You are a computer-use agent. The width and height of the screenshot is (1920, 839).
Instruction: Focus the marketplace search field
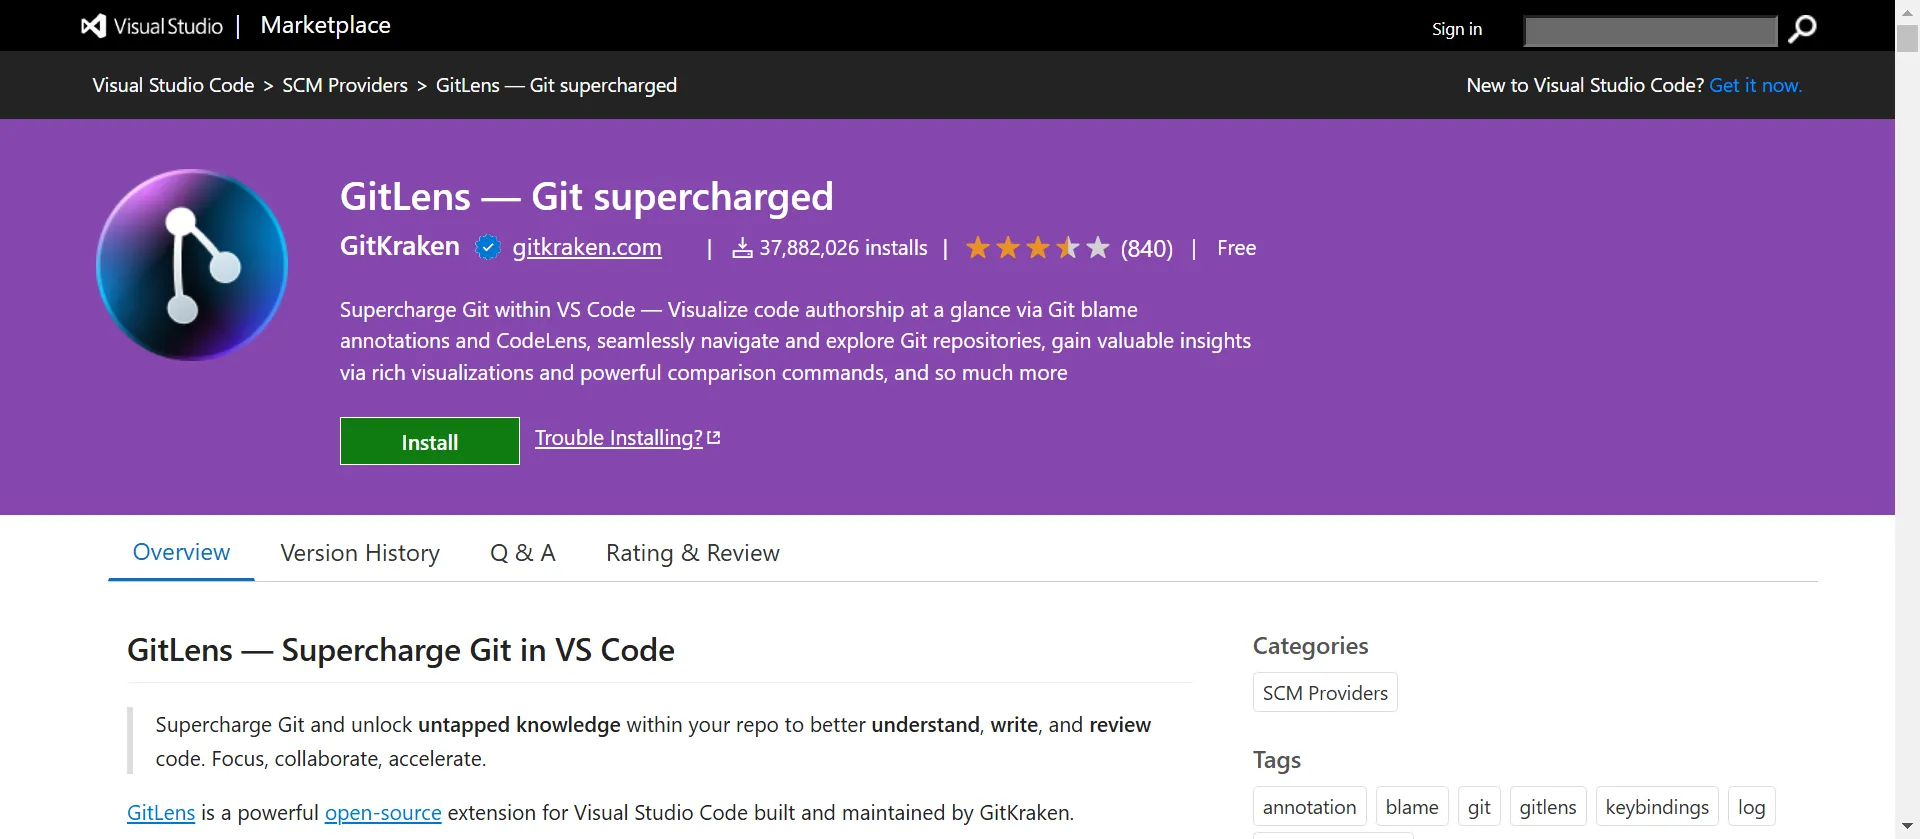point(1650,30)
